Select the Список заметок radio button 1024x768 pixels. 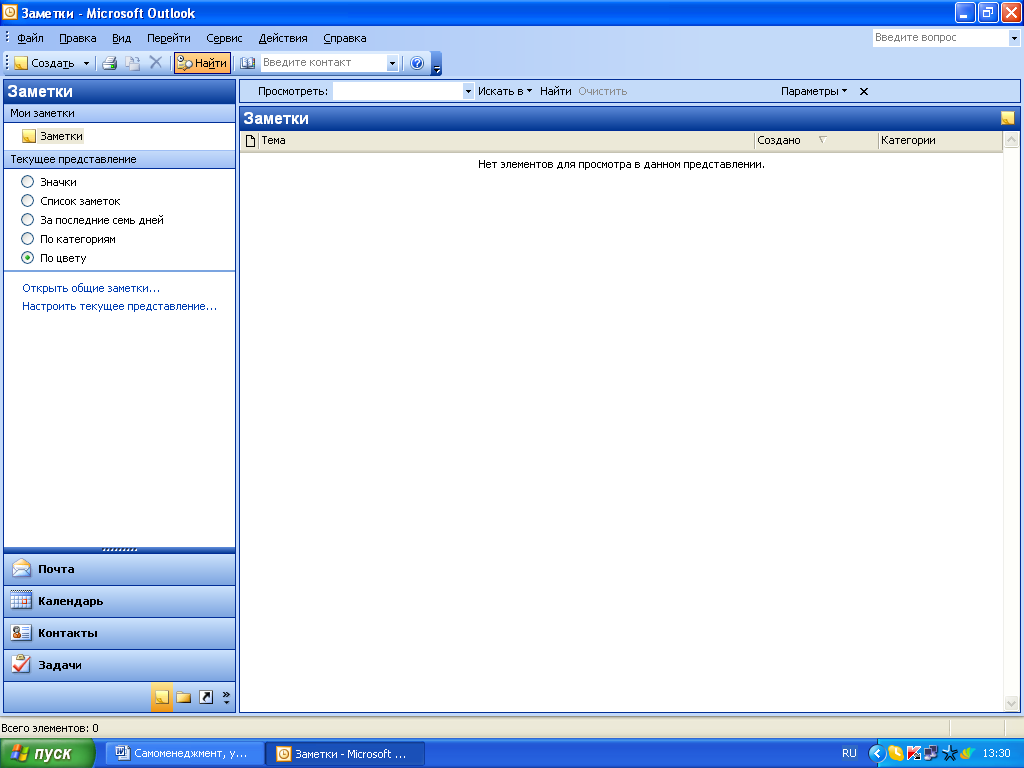[27, 200]
